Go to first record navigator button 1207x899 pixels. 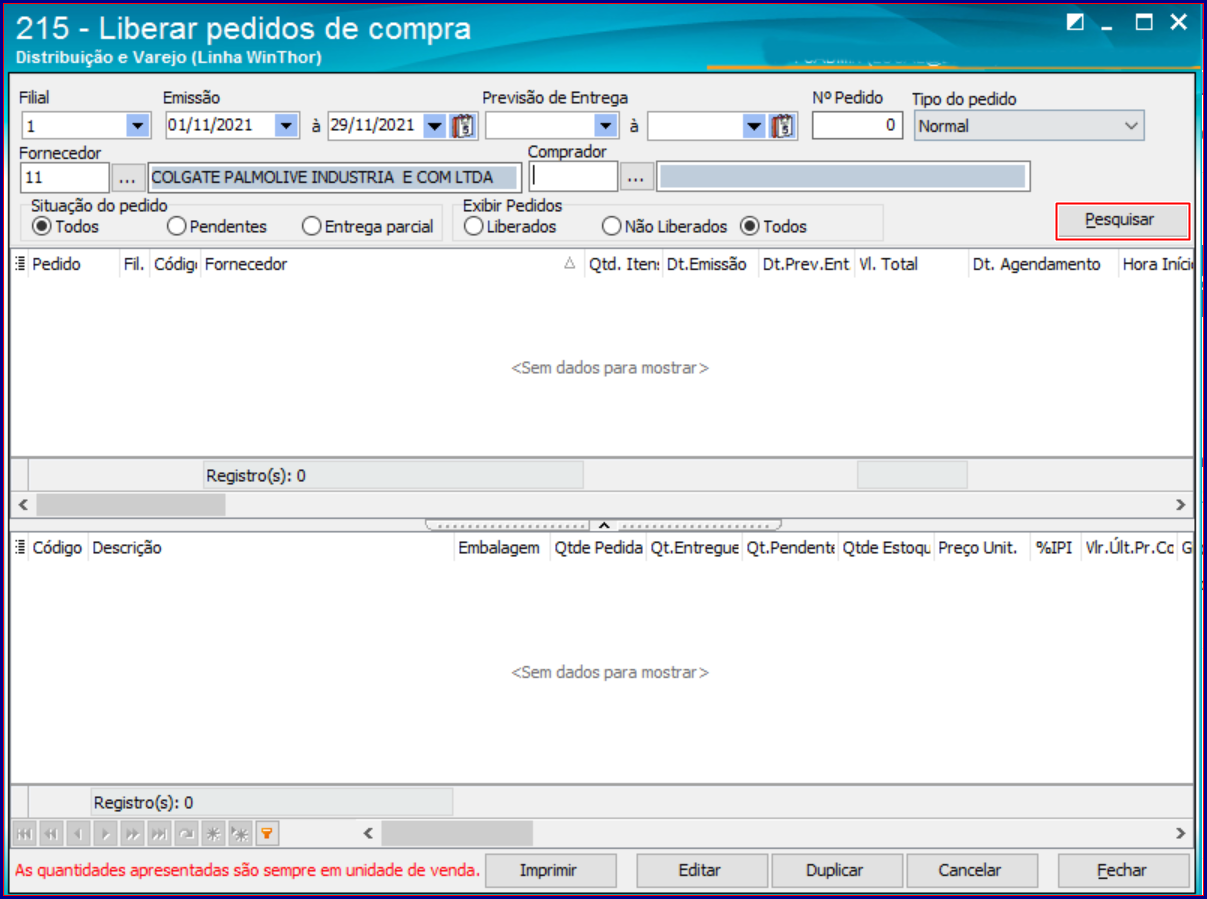click(x=24, y=832)
